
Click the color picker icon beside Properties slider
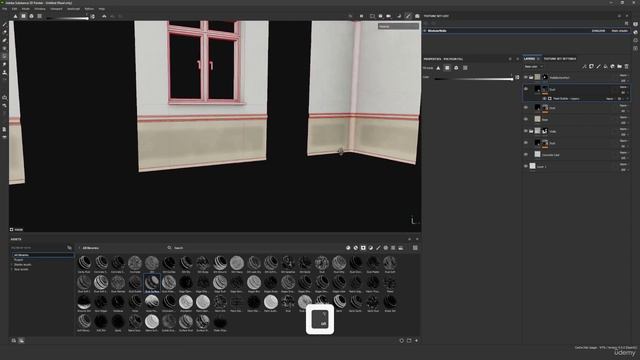pyautogui.click(x=517, y=77)
